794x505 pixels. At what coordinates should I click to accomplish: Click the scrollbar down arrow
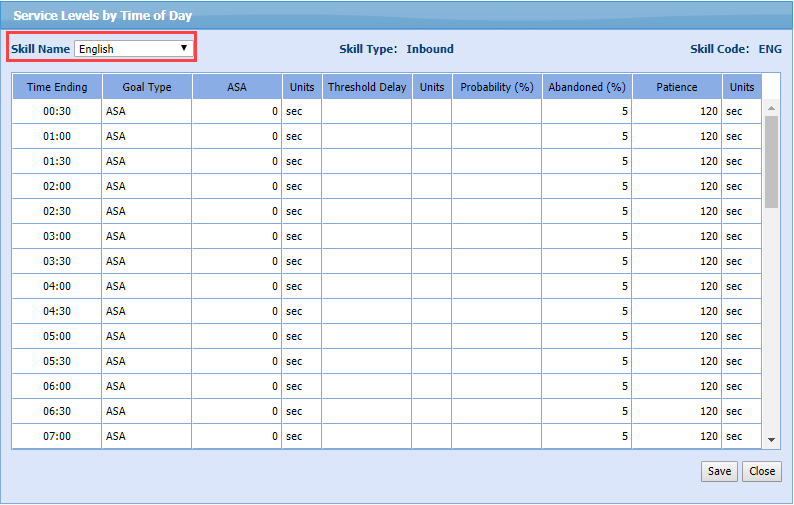pos(771,439)
